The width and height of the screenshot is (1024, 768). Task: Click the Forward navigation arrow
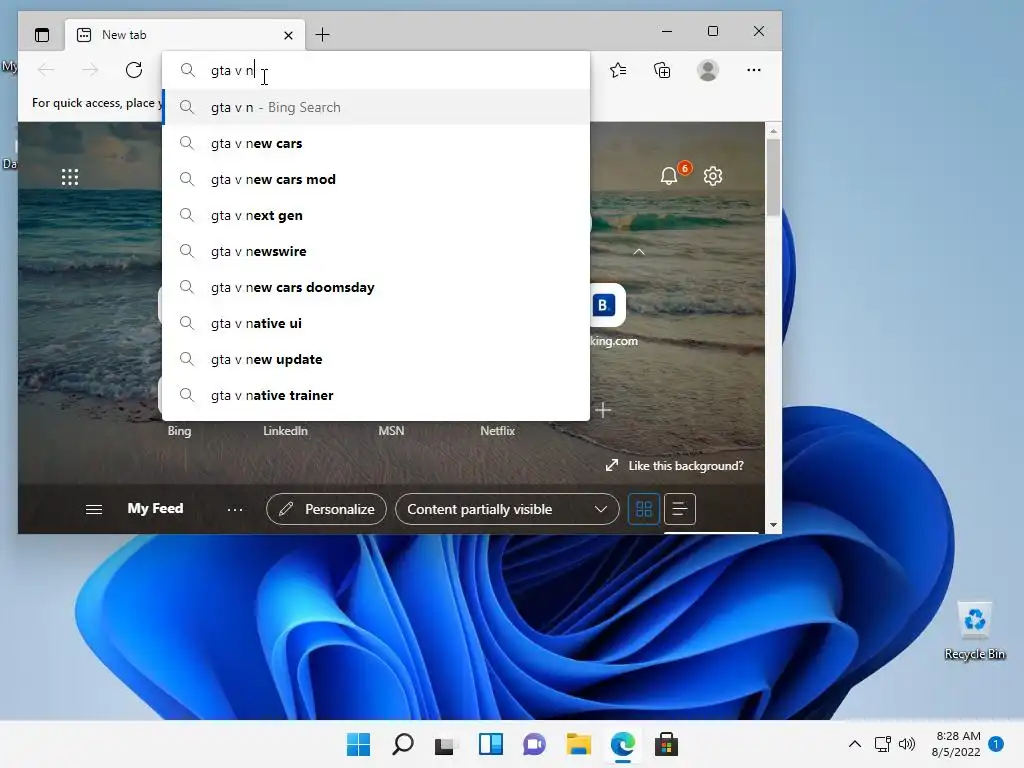click(x=90, y=70)
